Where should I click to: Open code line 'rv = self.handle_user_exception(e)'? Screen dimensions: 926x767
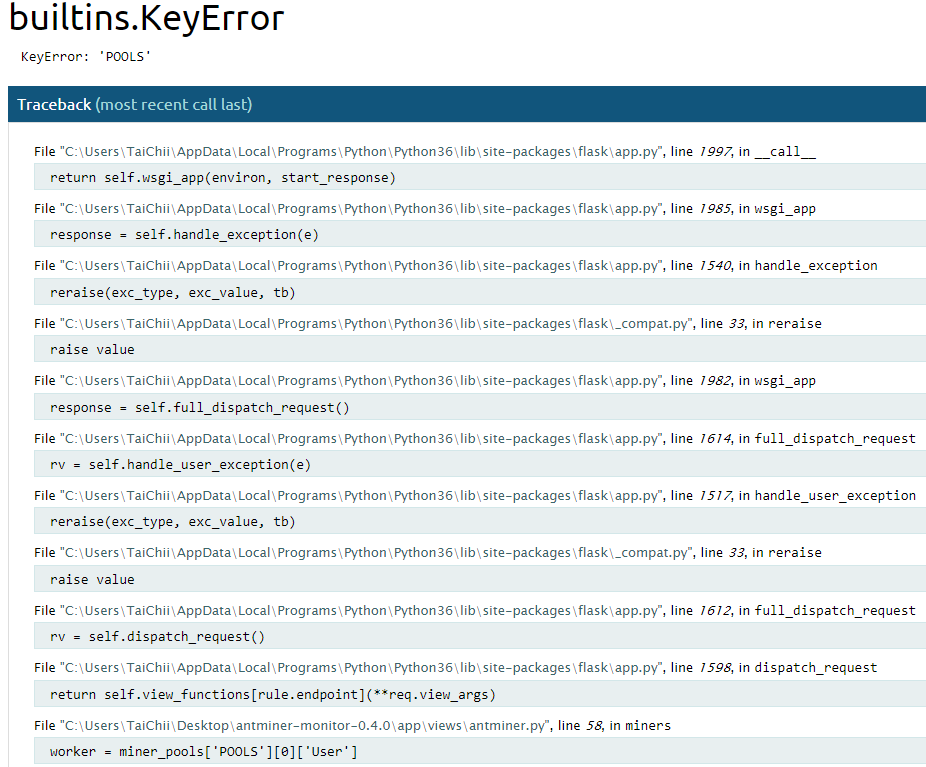click(x=480, y=465)
